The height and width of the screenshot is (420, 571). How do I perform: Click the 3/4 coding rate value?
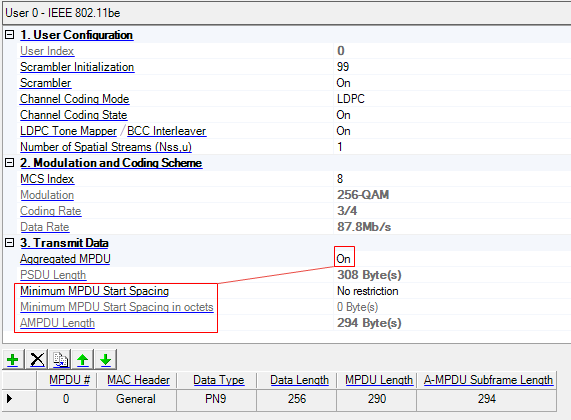pyautogui.click(x=347, y=211)
